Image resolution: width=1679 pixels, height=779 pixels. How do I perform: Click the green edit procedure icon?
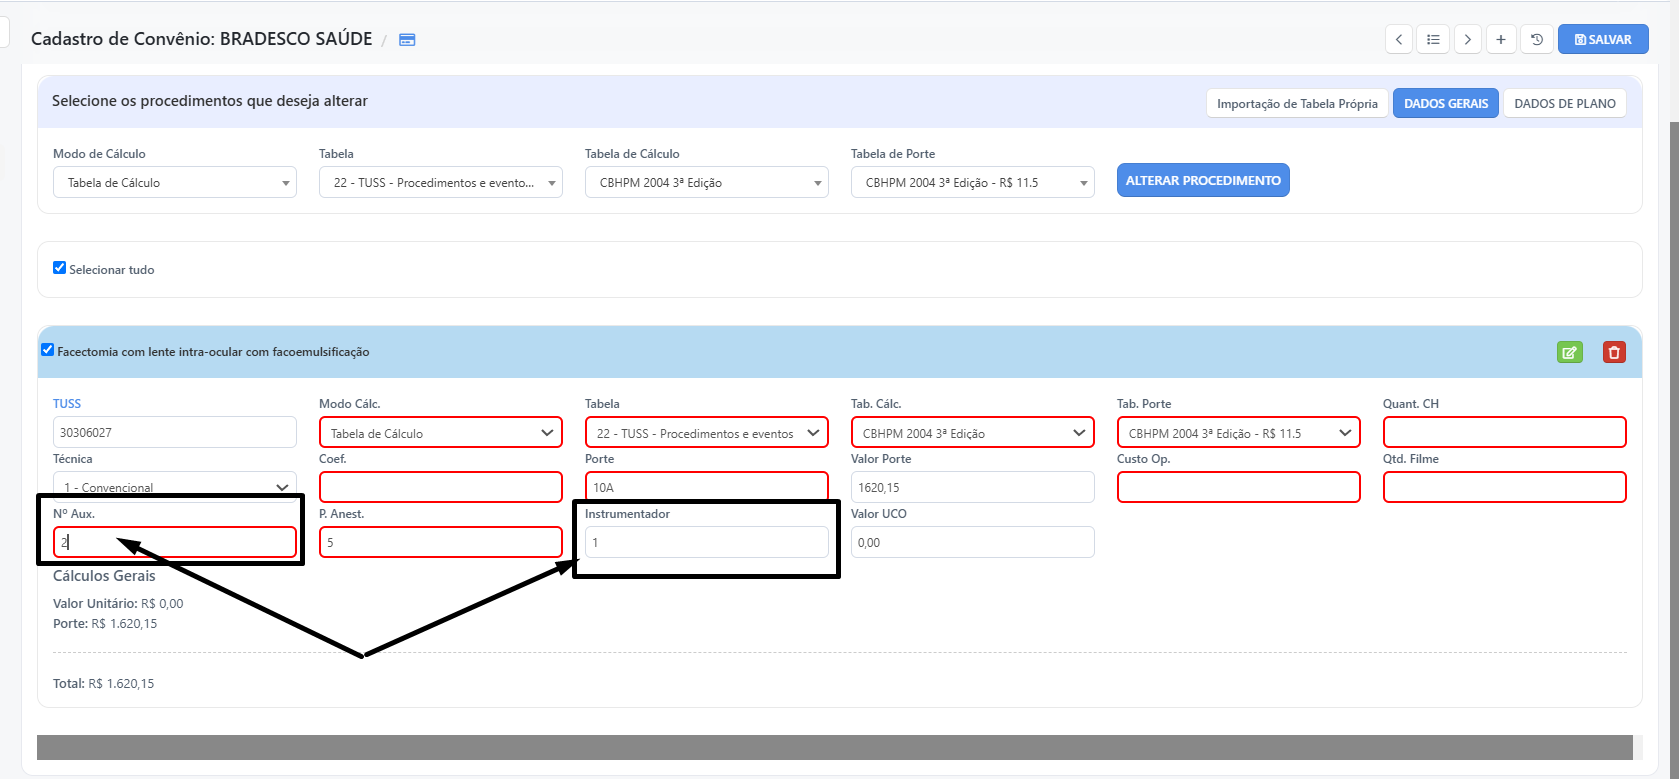click(x=1570, y=352)
